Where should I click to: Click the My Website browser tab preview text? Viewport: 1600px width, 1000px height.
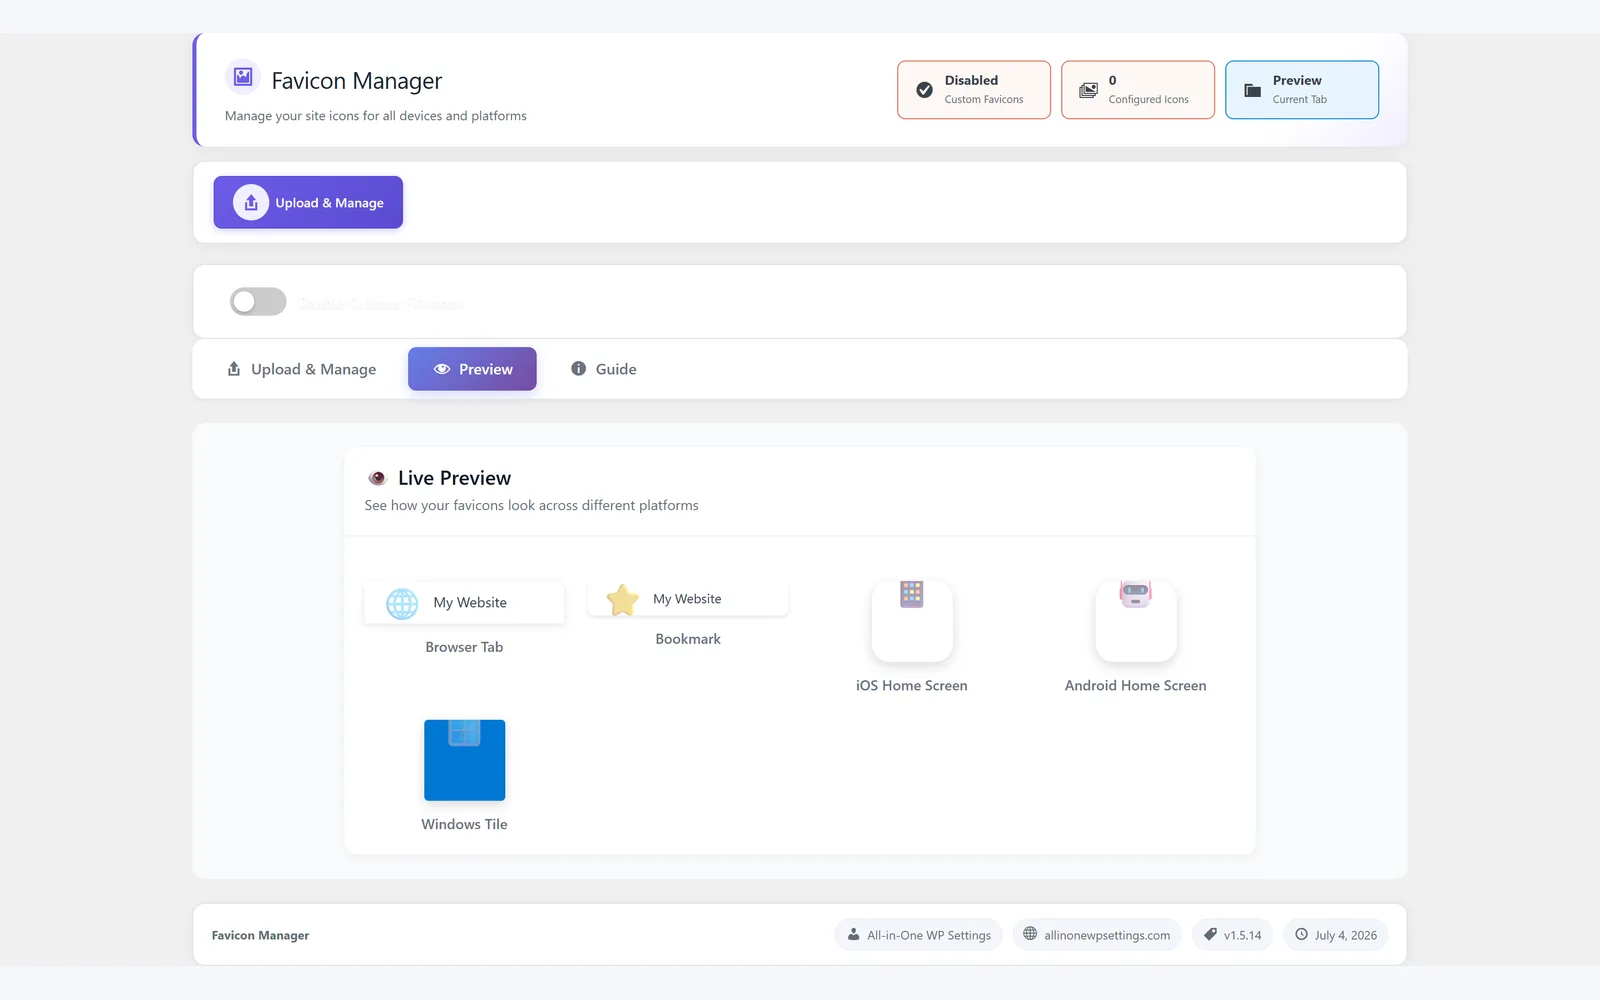tap(470, 603)
